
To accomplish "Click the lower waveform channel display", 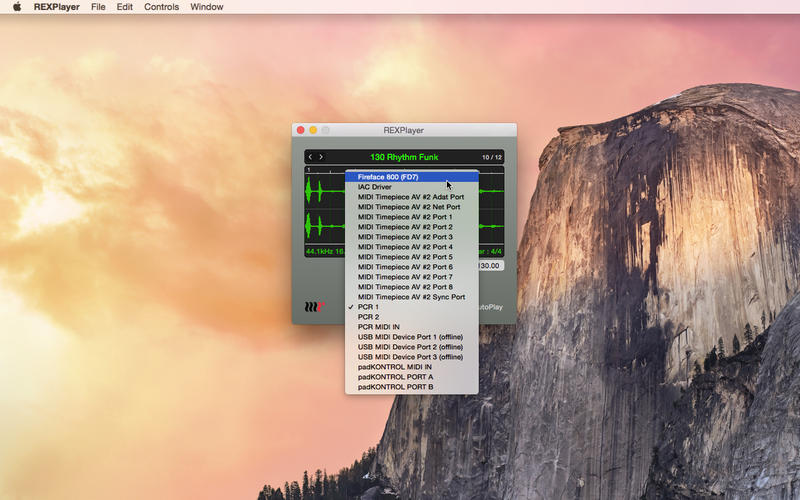I will (x=326, y=226).
